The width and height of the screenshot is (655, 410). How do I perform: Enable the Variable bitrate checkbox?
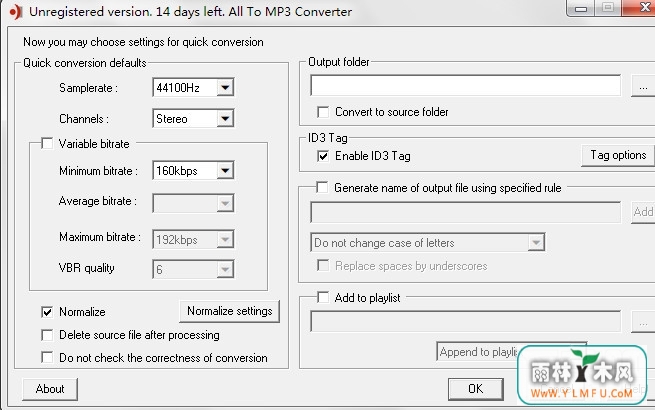47,144
